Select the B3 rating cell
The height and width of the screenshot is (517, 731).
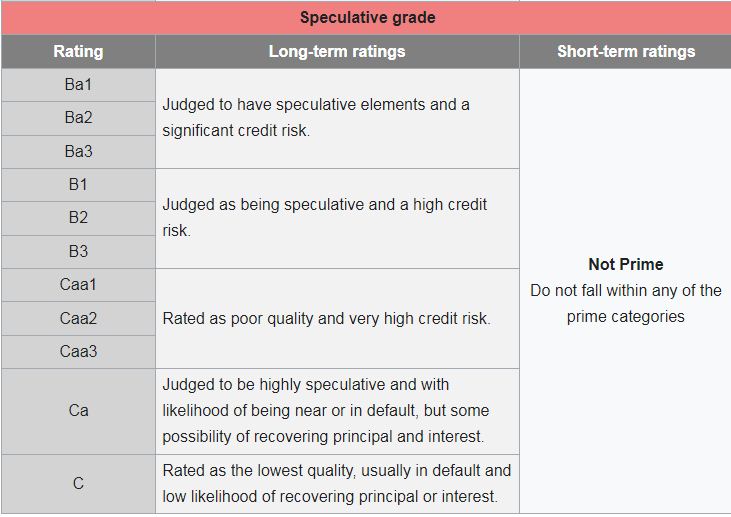click(78, 251)
